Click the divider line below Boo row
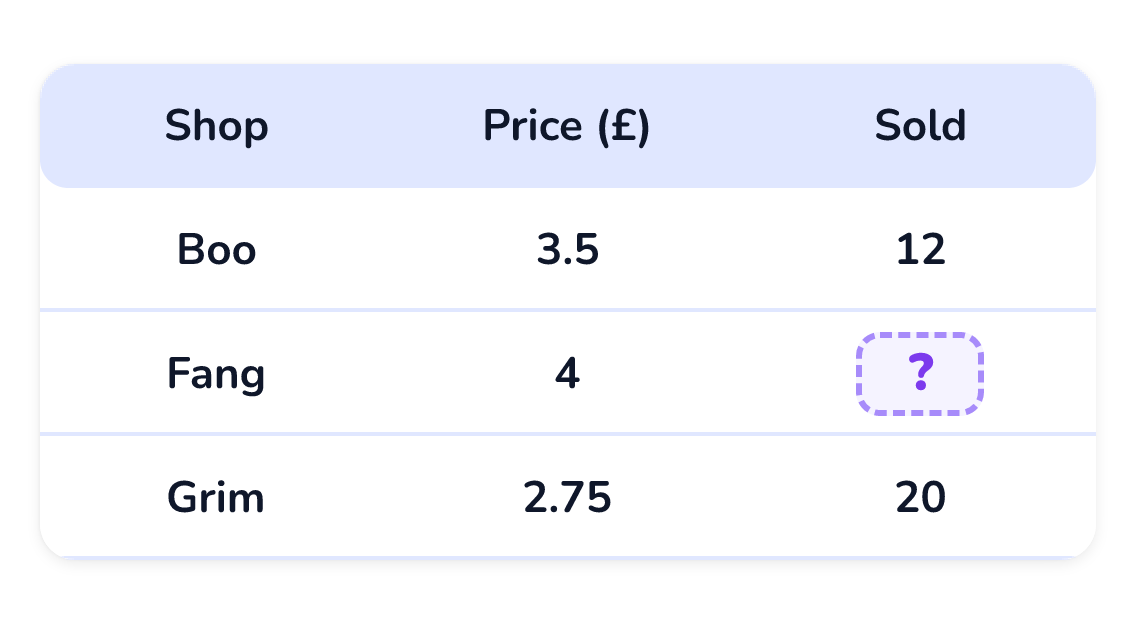Viewport: 1136px width, 624px height. pyautogui.click(x=568, y=311)
